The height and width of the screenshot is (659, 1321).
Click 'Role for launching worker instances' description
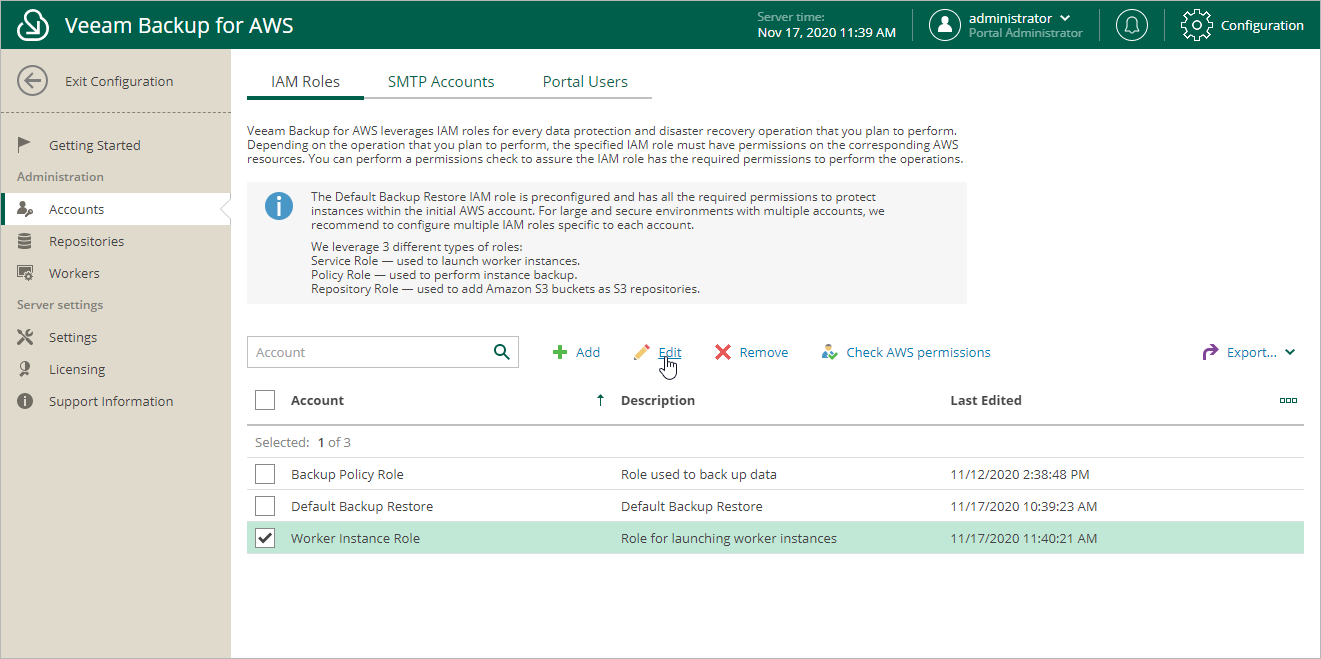(x=729, y=538)
